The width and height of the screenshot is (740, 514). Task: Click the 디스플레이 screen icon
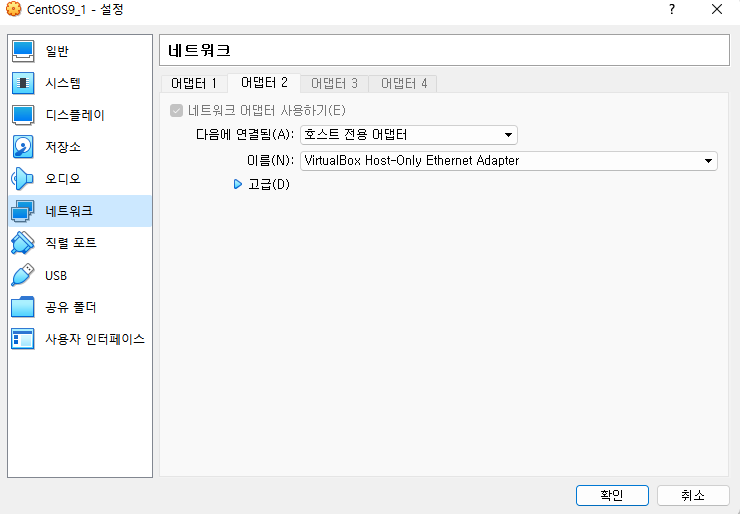coord(23,115)
